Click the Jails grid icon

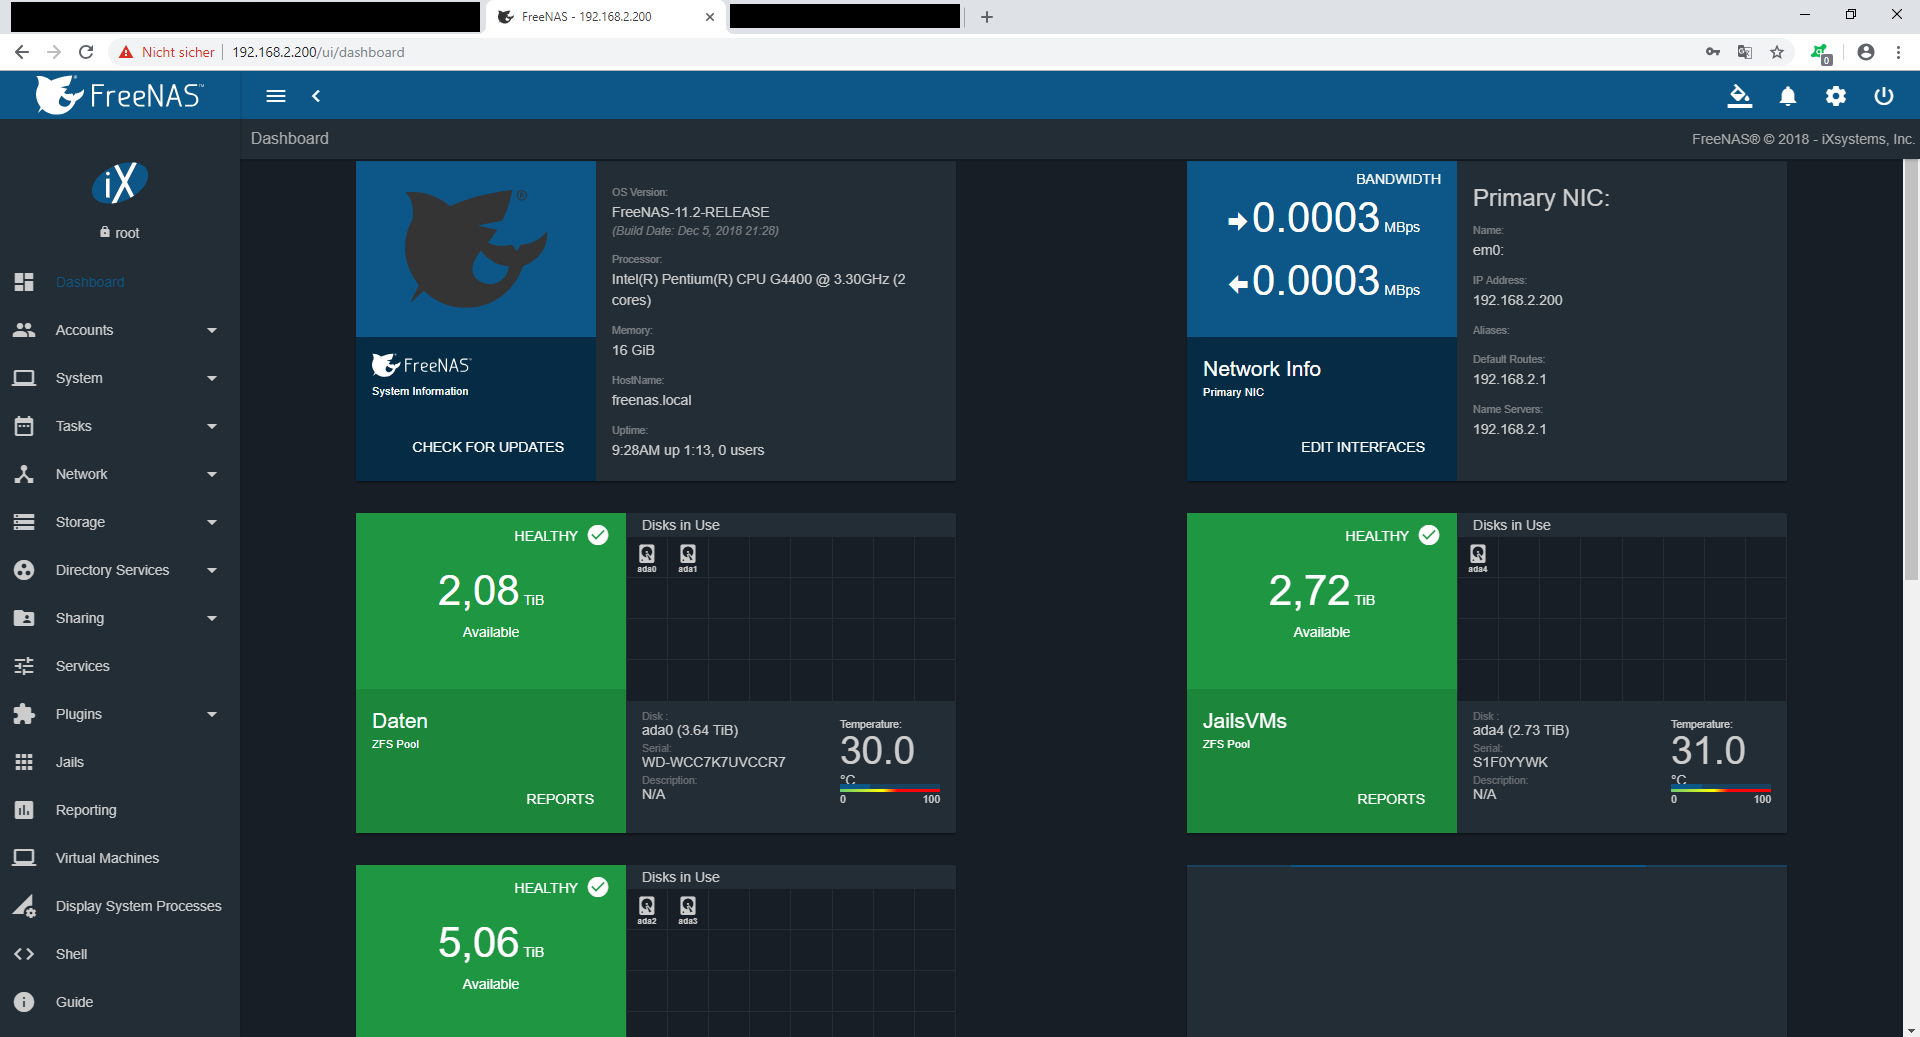24,762
